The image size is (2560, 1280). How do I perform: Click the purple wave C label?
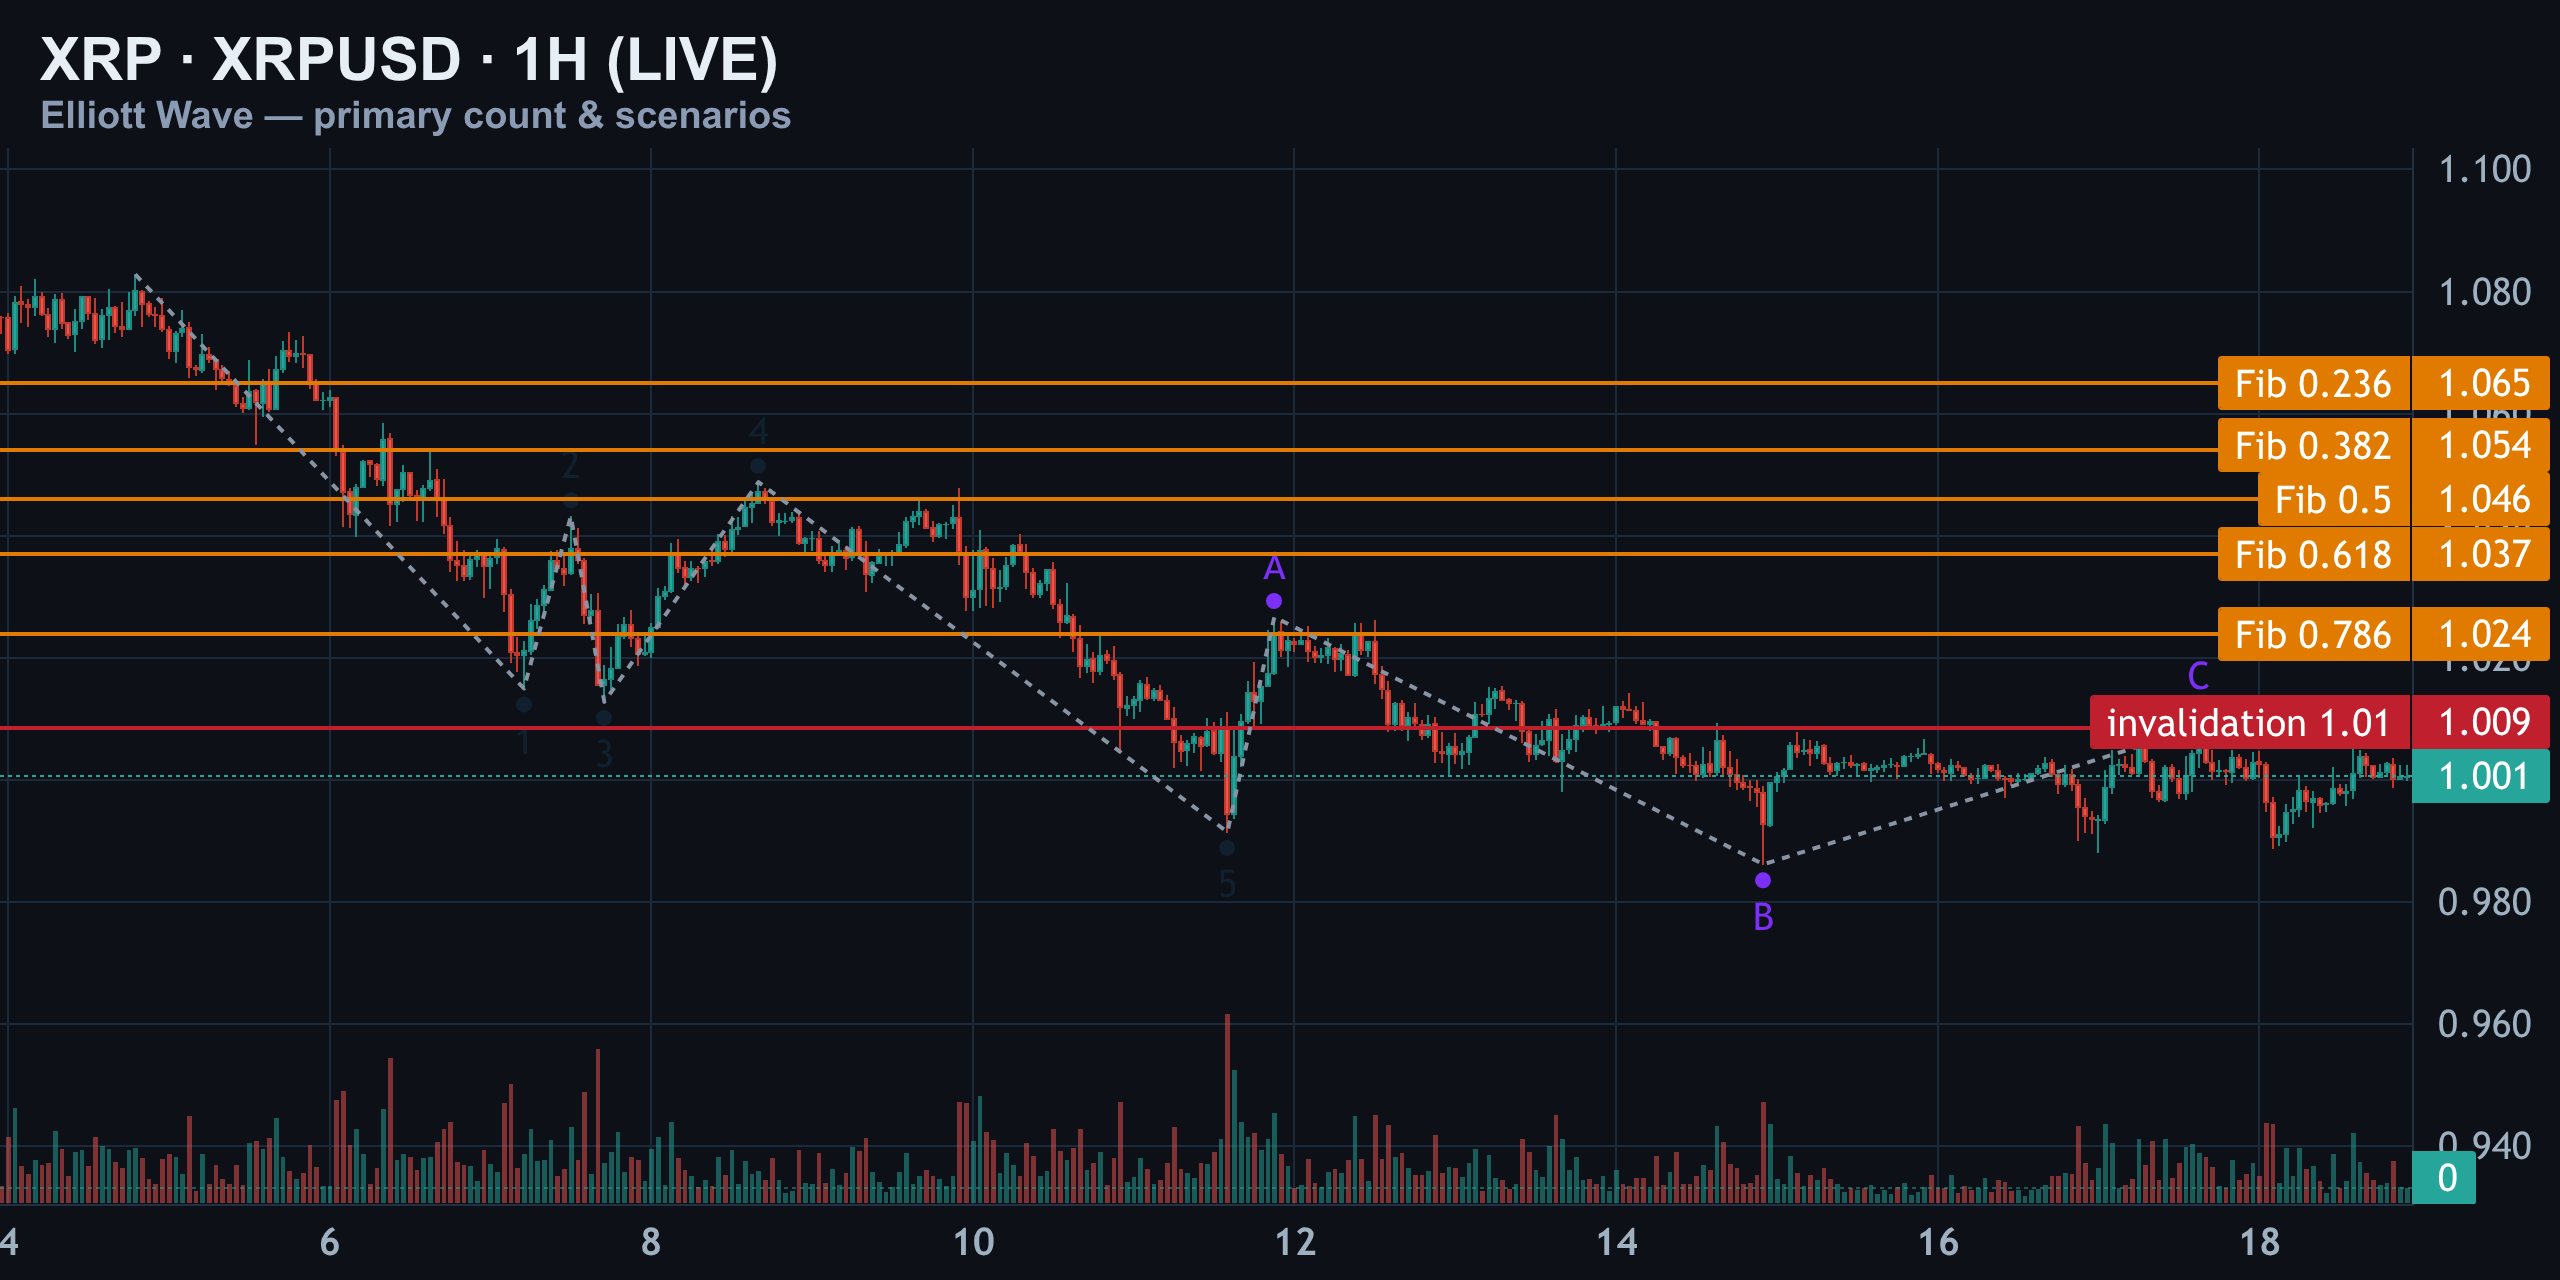pos(2198,676)
